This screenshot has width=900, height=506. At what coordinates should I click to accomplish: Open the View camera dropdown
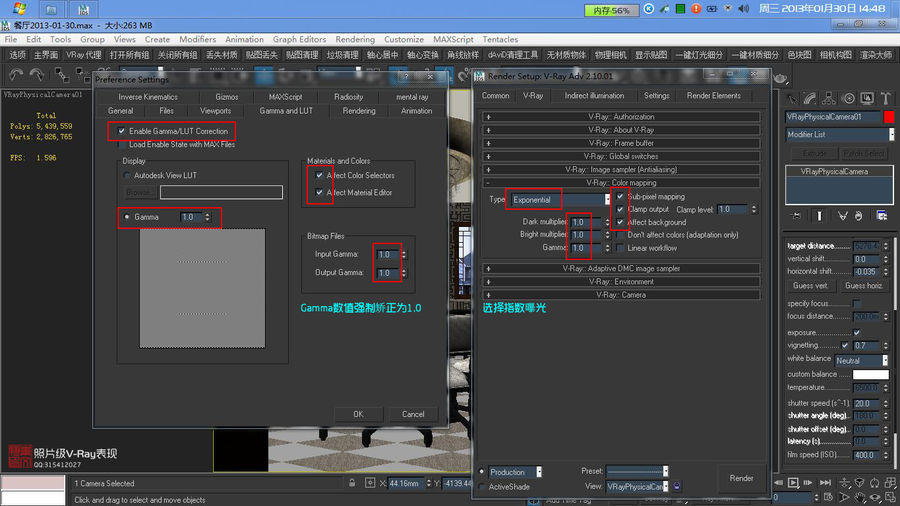(637, 486)
